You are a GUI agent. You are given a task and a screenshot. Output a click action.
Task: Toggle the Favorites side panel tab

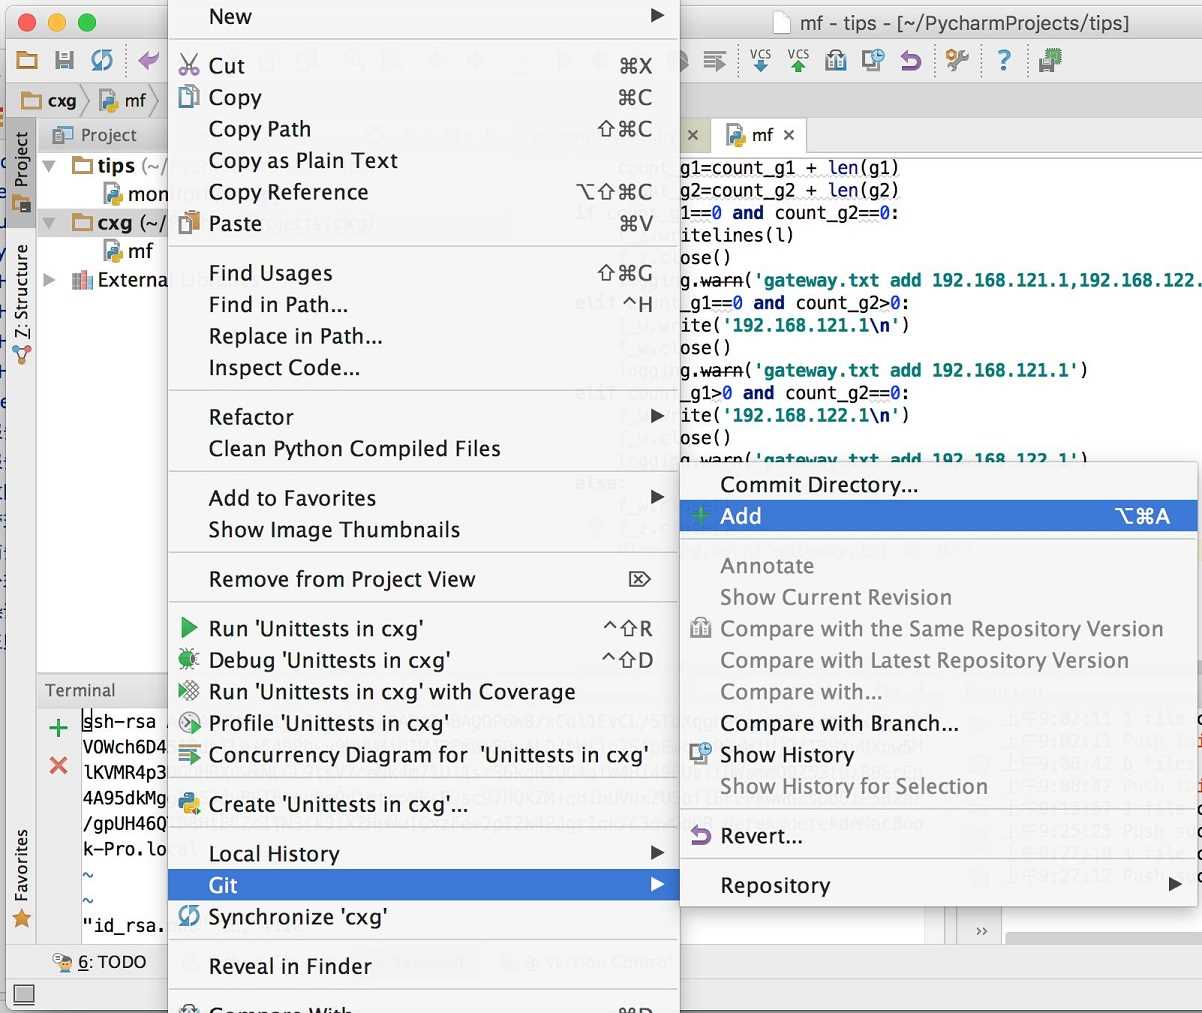point(21,866)
